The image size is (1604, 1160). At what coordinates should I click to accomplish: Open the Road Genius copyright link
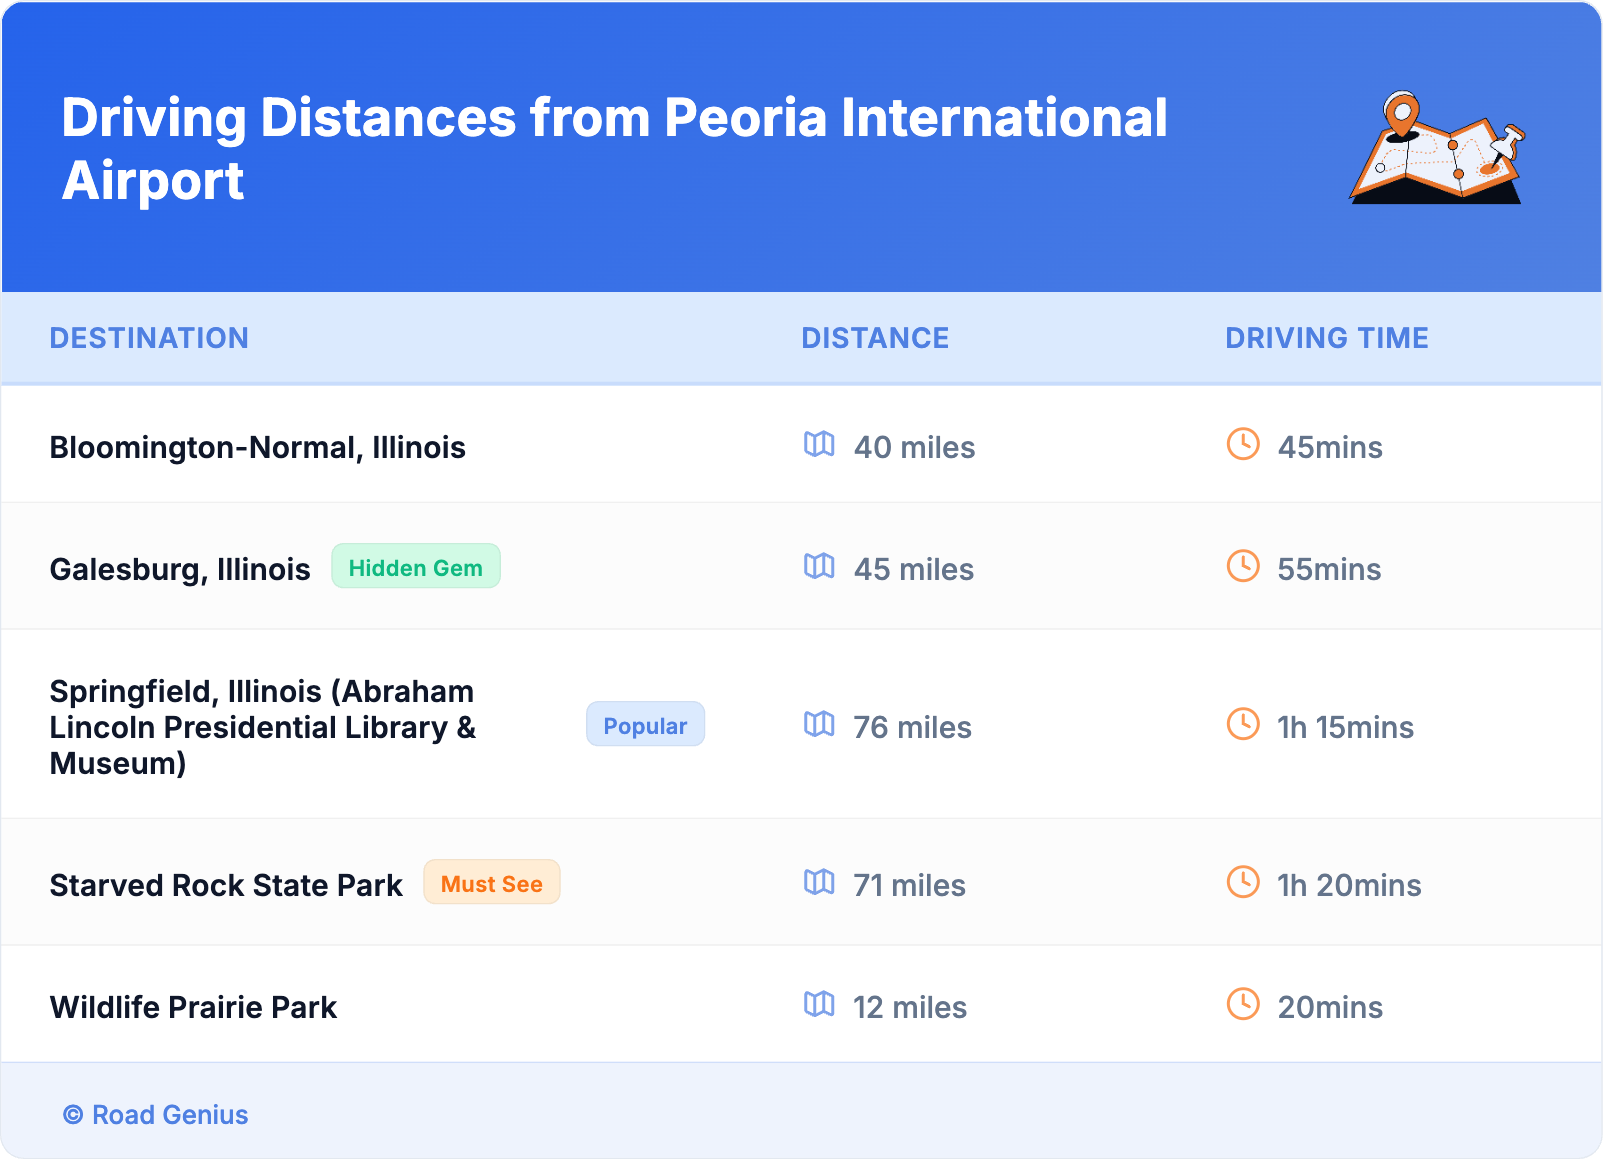tap(156, 1115)
